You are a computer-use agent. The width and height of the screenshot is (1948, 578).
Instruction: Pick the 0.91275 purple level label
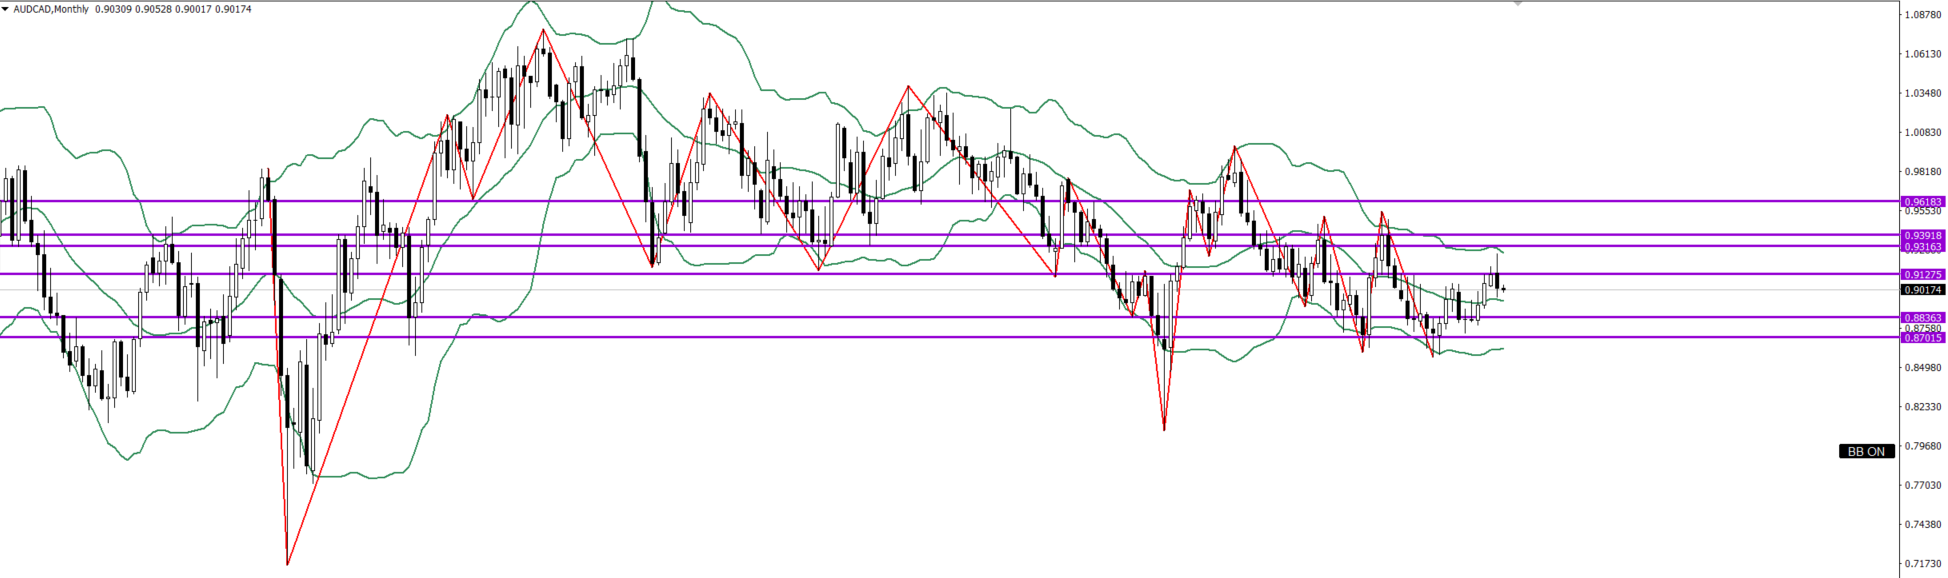1922,274
